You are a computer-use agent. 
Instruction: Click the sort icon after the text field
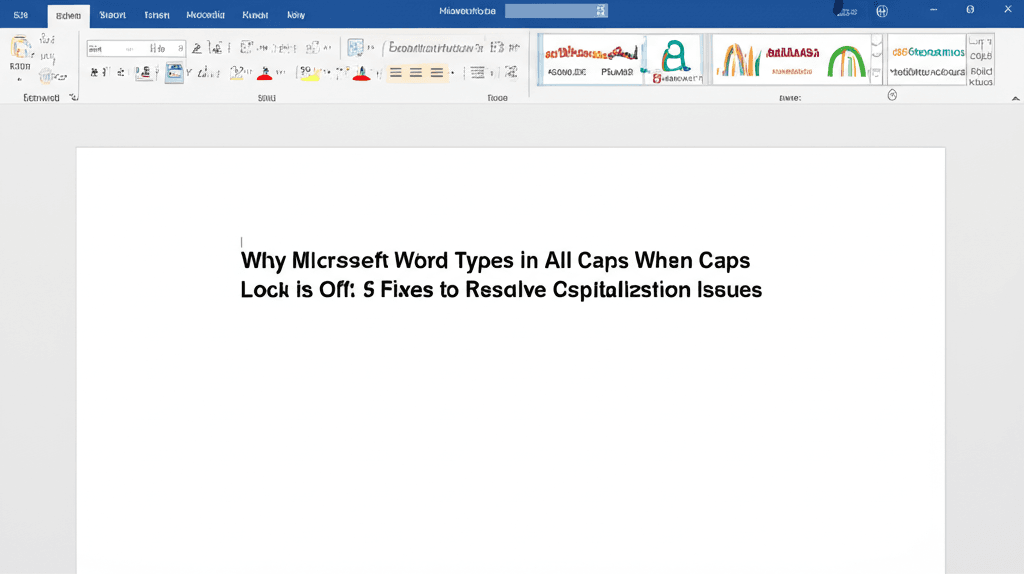497,48
